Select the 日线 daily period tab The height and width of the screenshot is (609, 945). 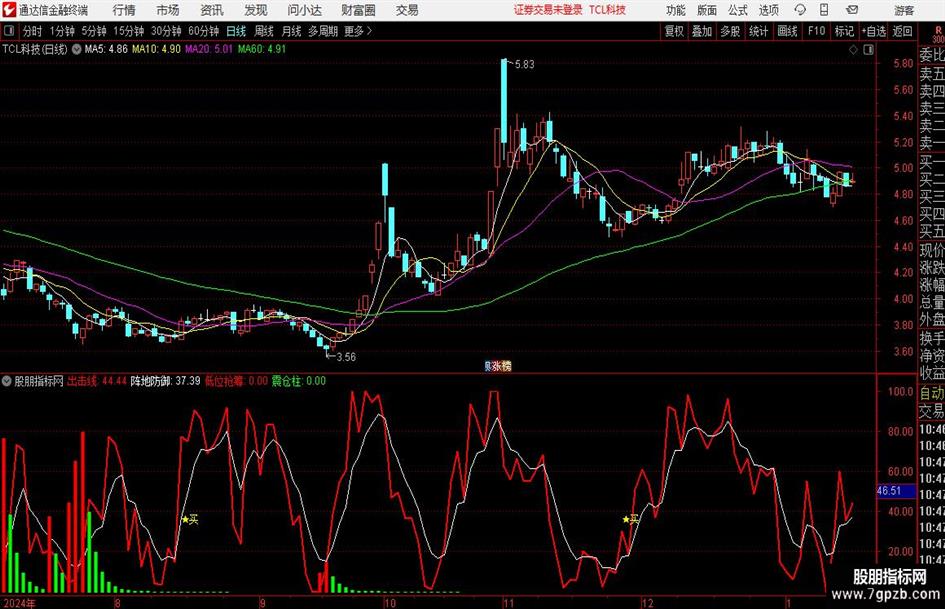point(236,31)
